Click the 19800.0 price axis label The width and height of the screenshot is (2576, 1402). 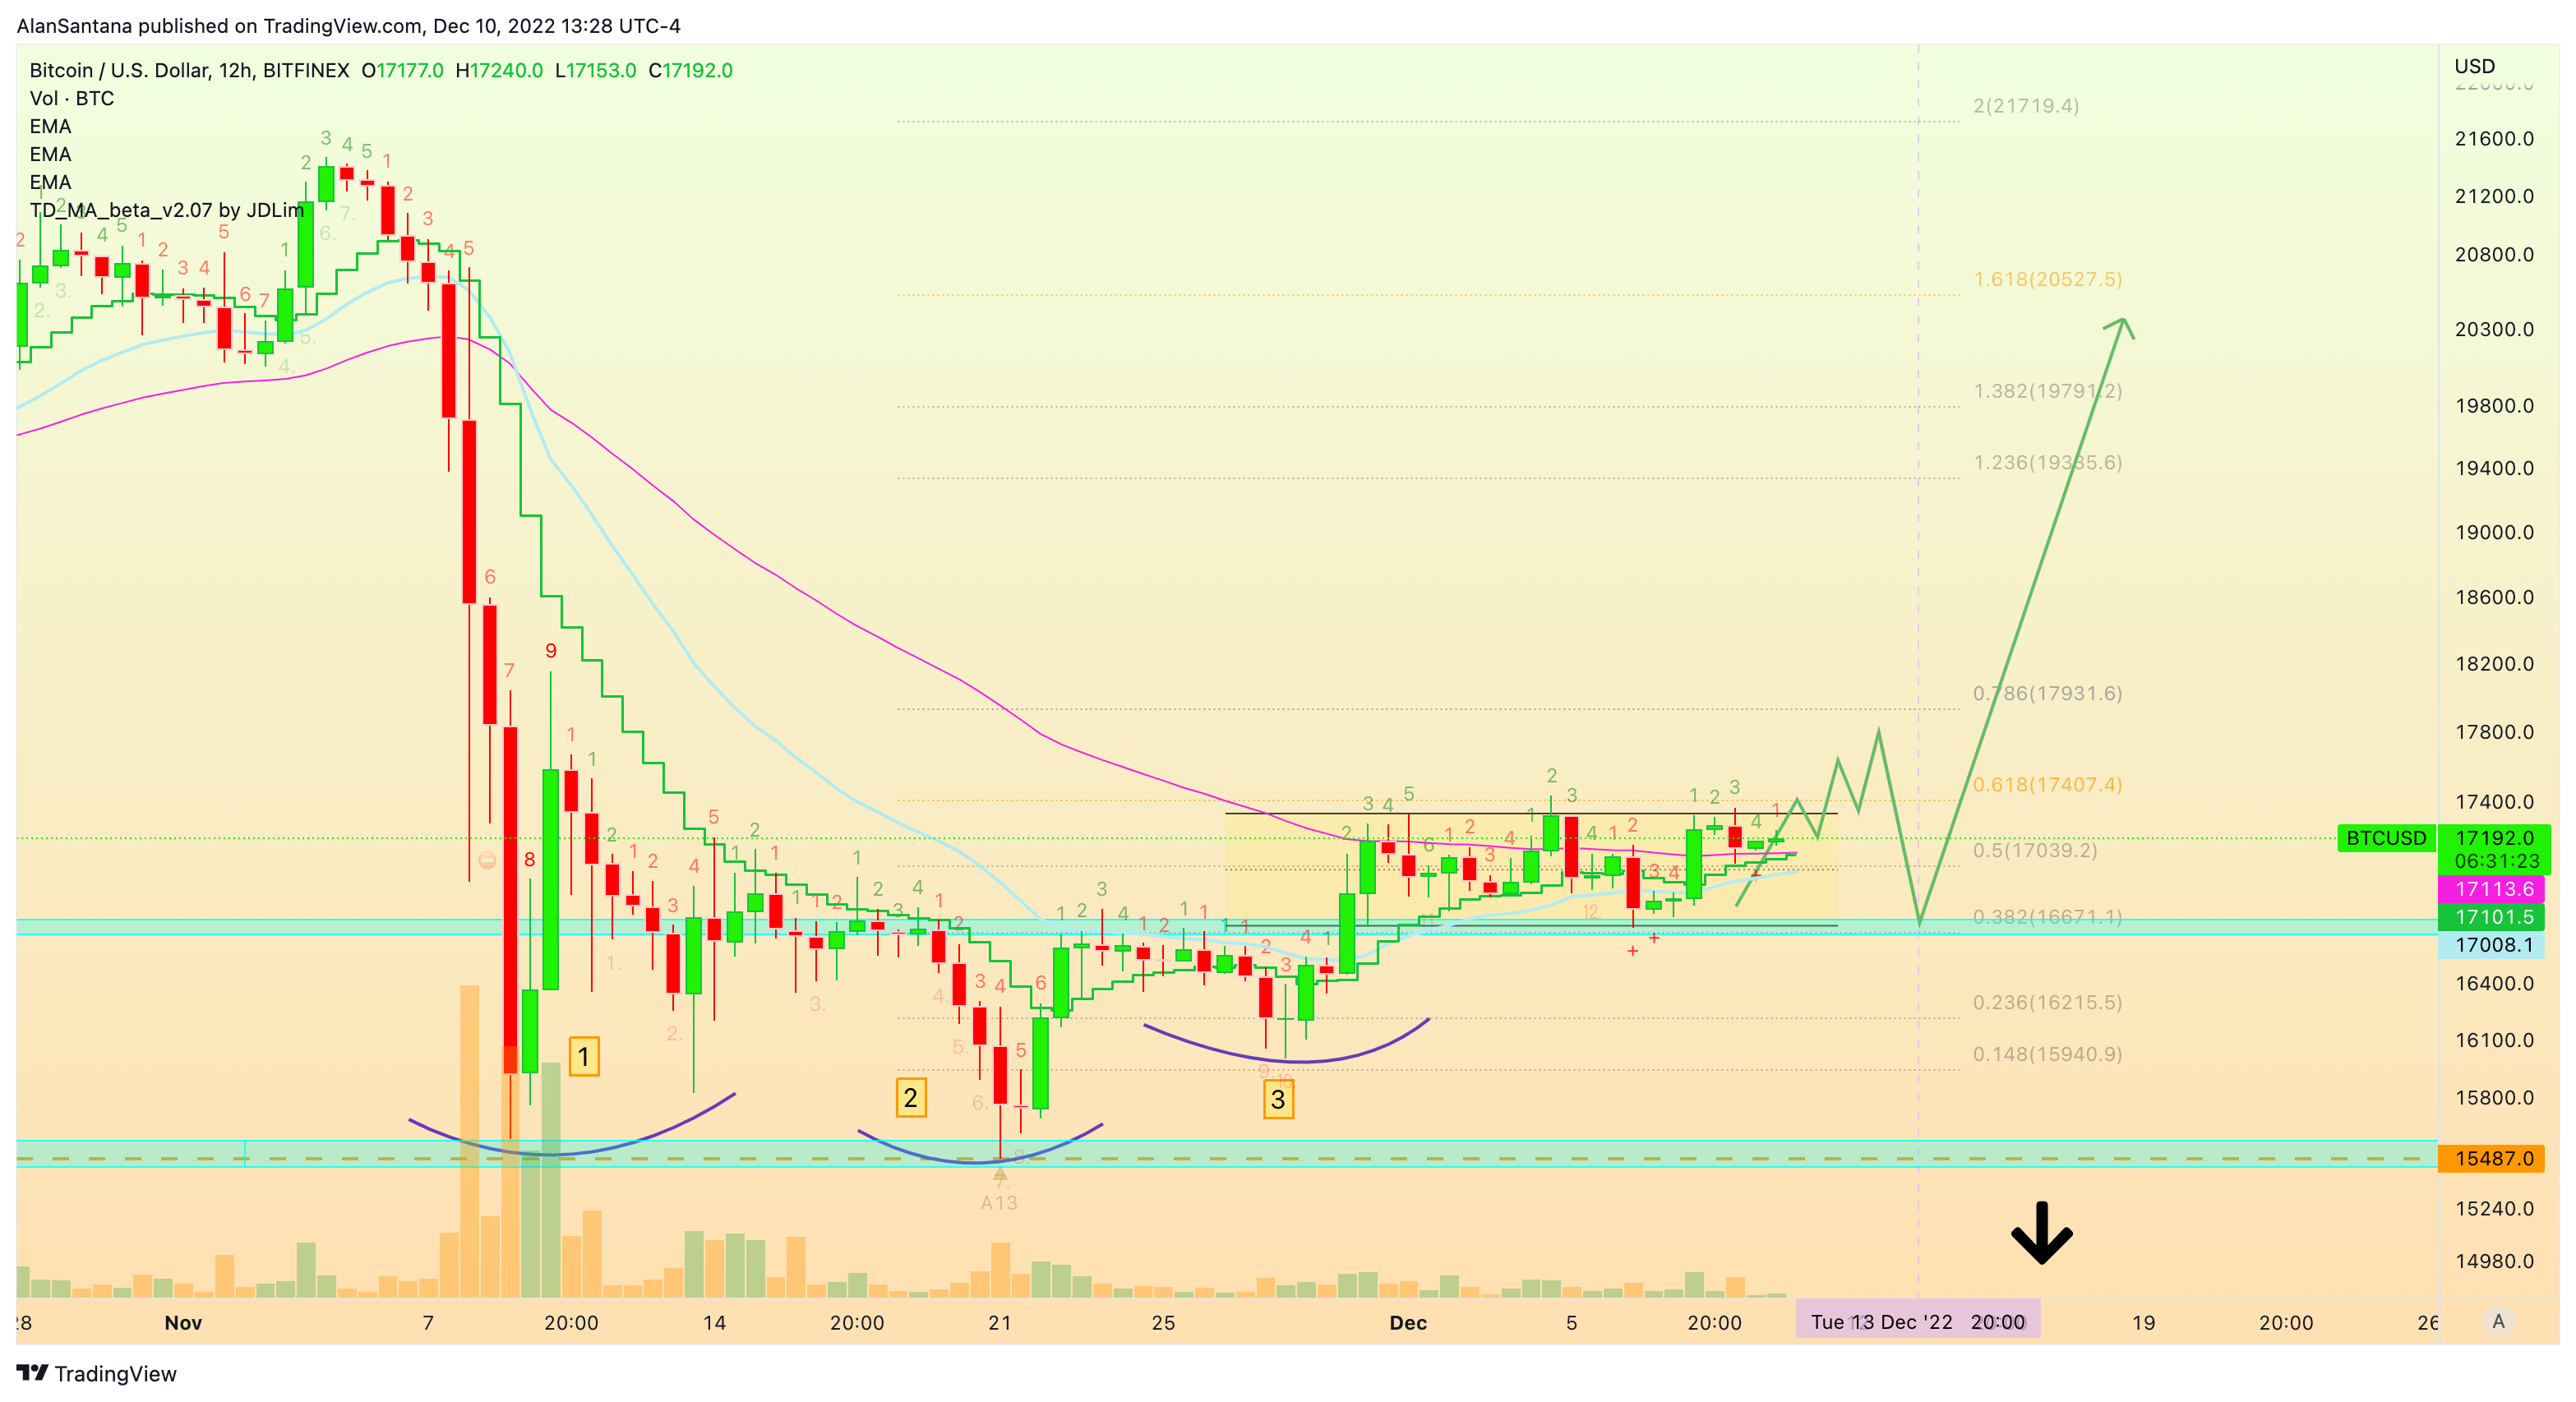2494,405
